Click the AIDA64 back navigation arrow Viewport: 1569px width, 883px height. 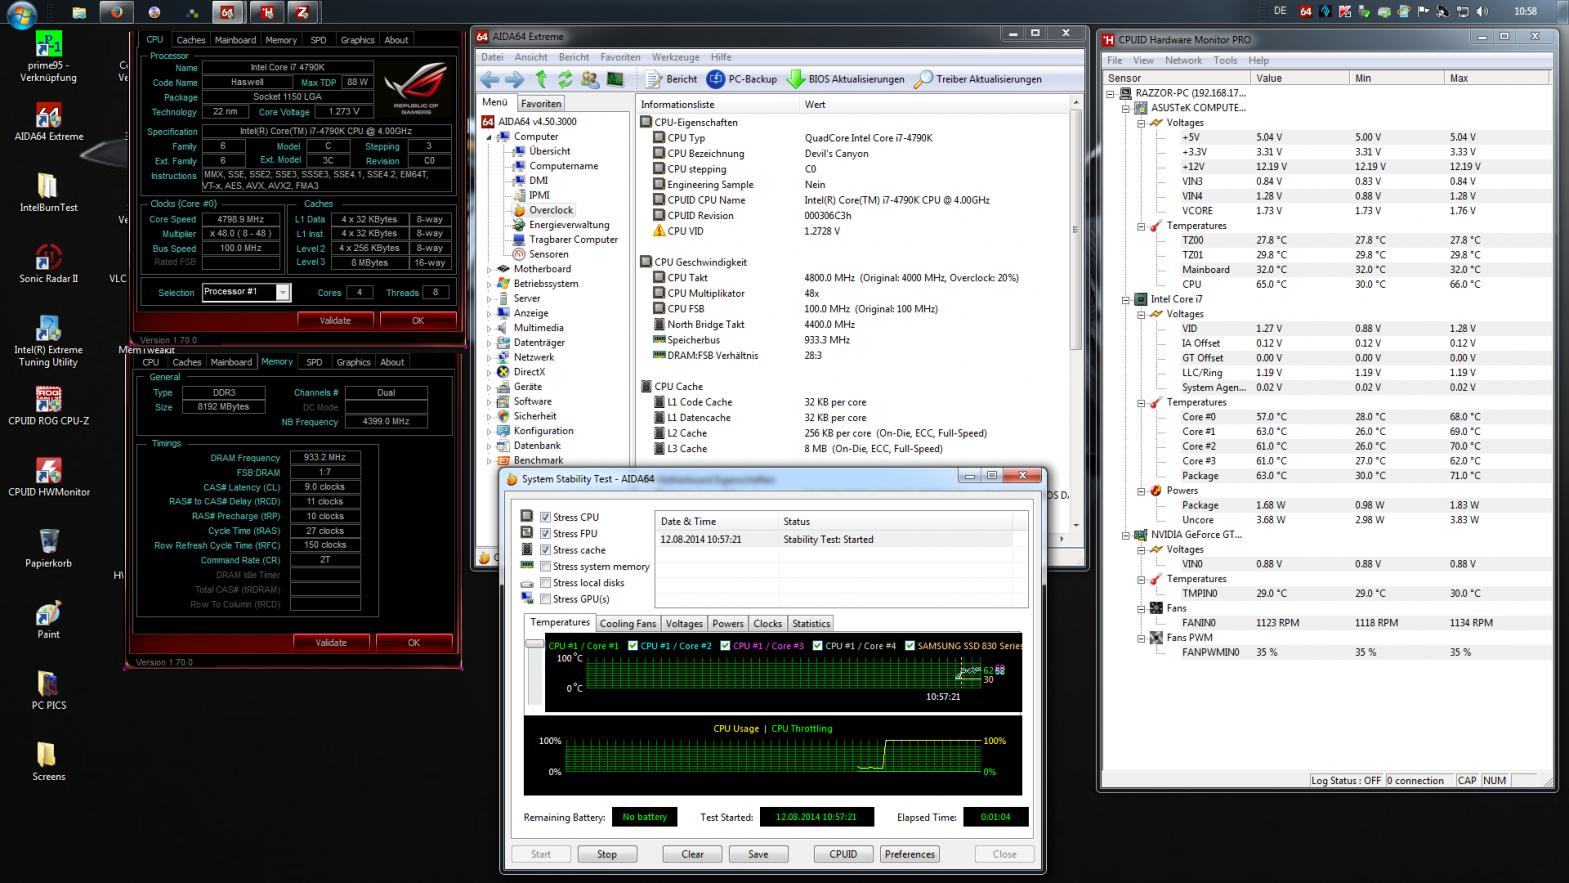click(489, 79)
